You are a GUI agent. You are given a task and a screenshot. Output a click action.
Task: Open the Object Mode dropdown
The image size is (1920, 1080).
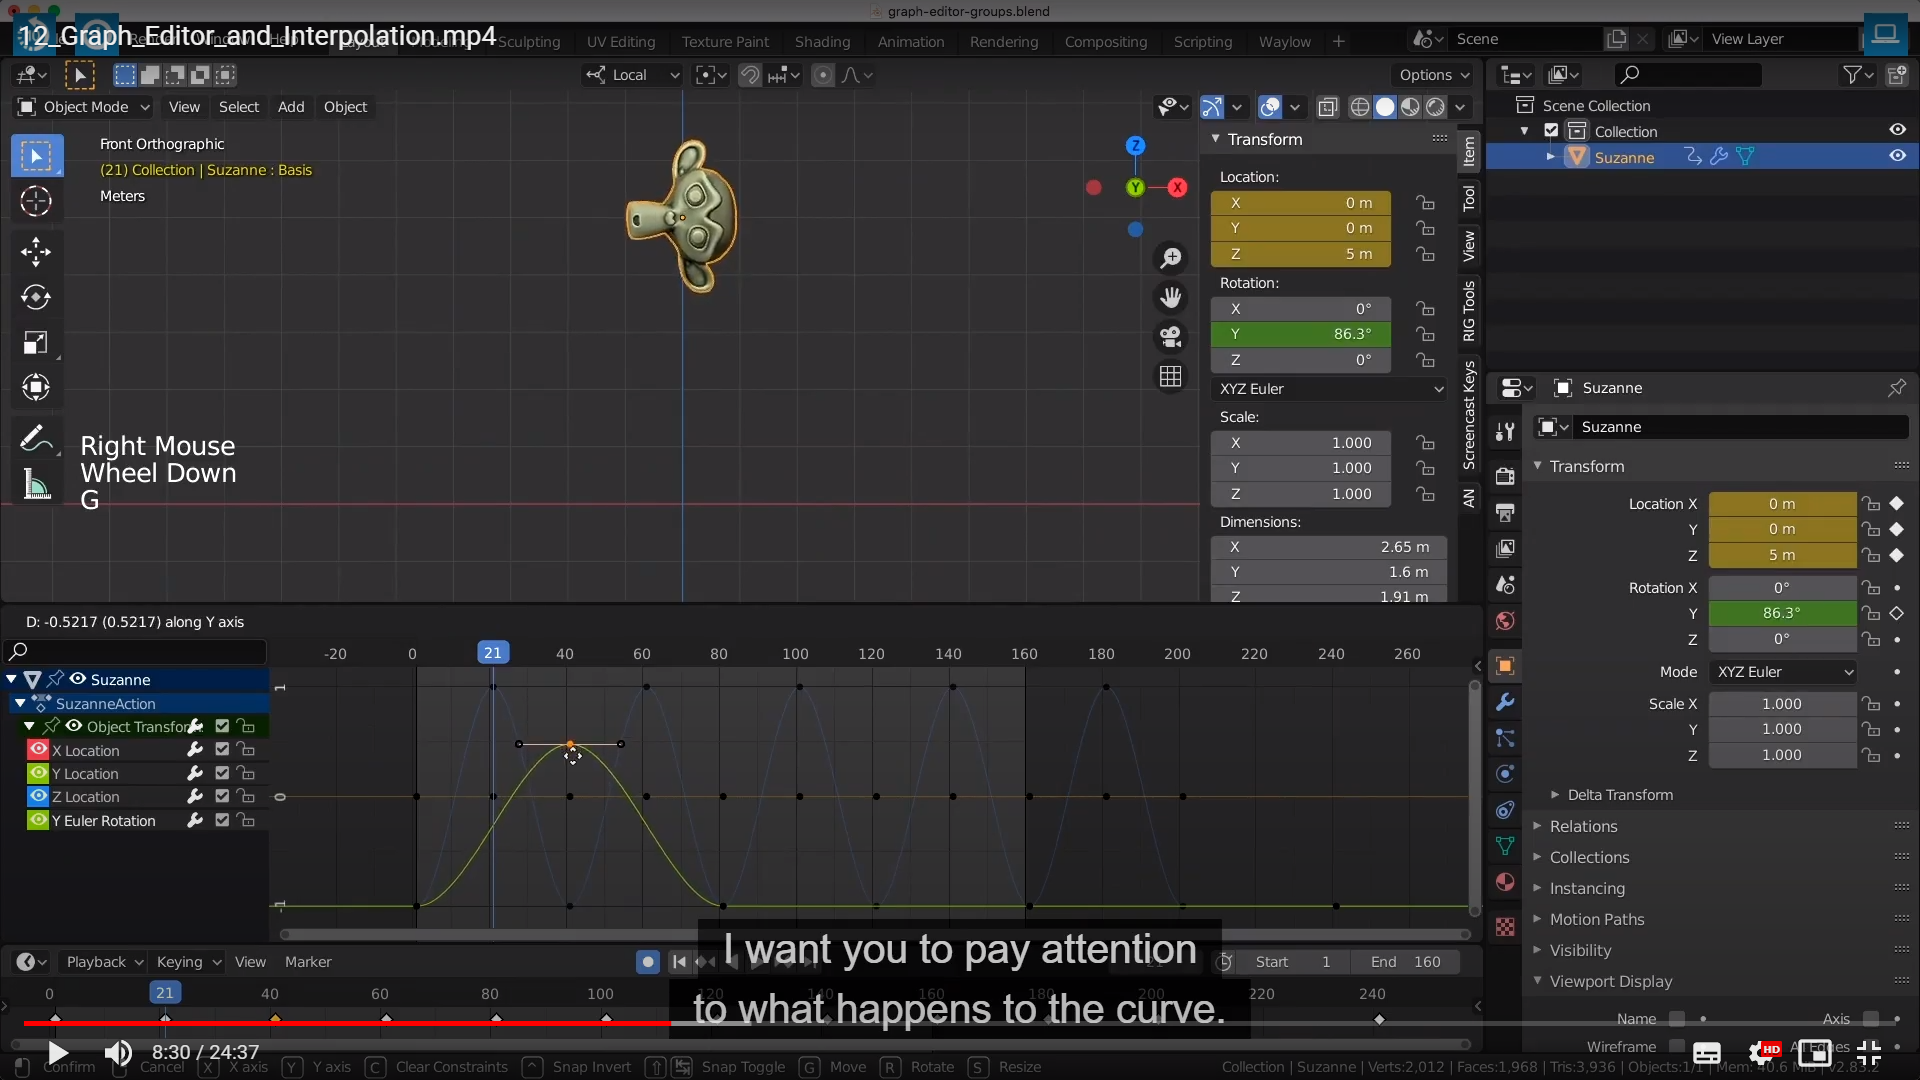point(84,107)
